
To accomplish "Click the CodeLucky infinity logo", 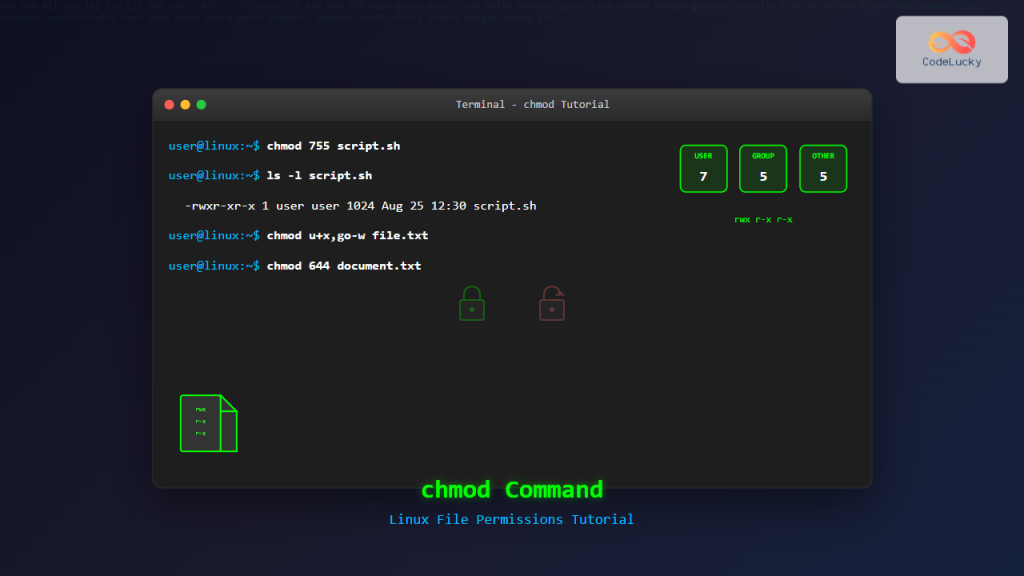I will click(950, 41).
